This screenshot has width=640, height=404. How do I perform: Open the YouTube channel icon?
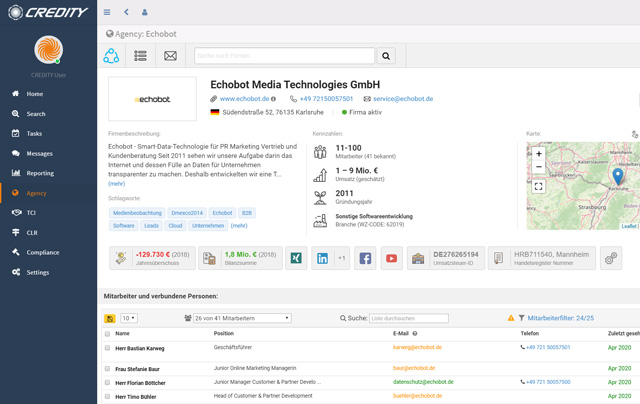(x=391, y=258)
